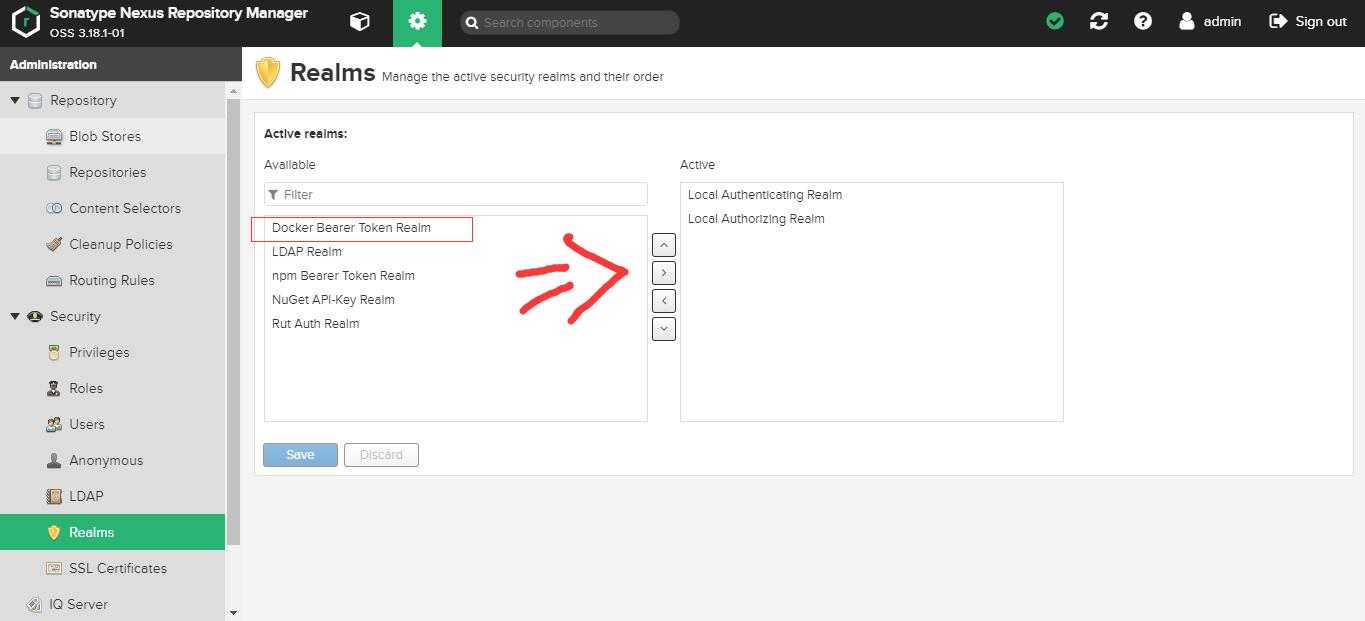Click the add to Active arrow button
The width and height of the screenshot is (1365, 621).
coord(664,273)
